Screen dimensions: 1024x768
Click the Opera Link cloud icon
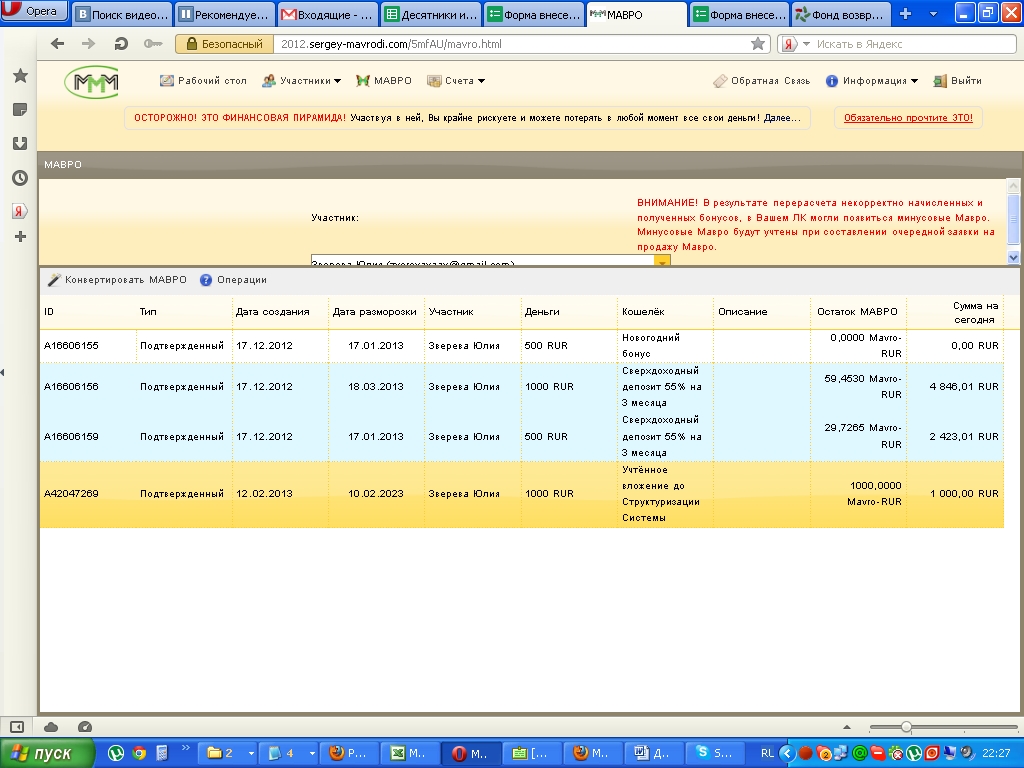tap(51, 727)
